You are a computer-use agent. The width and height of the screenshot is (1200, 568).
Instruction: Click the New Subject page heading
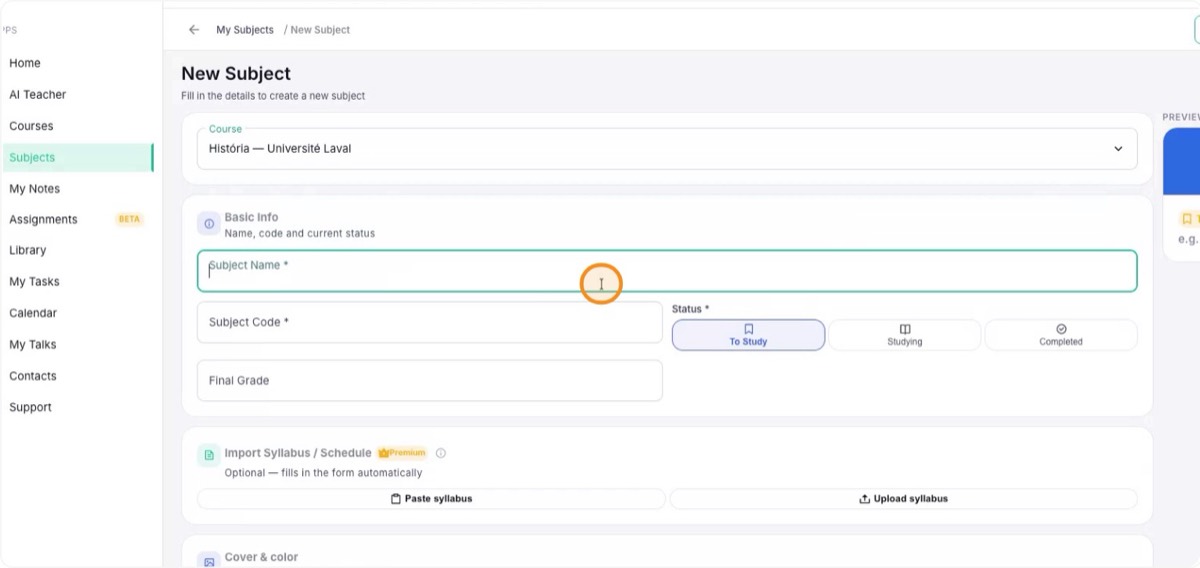click(x=236, y=74)
